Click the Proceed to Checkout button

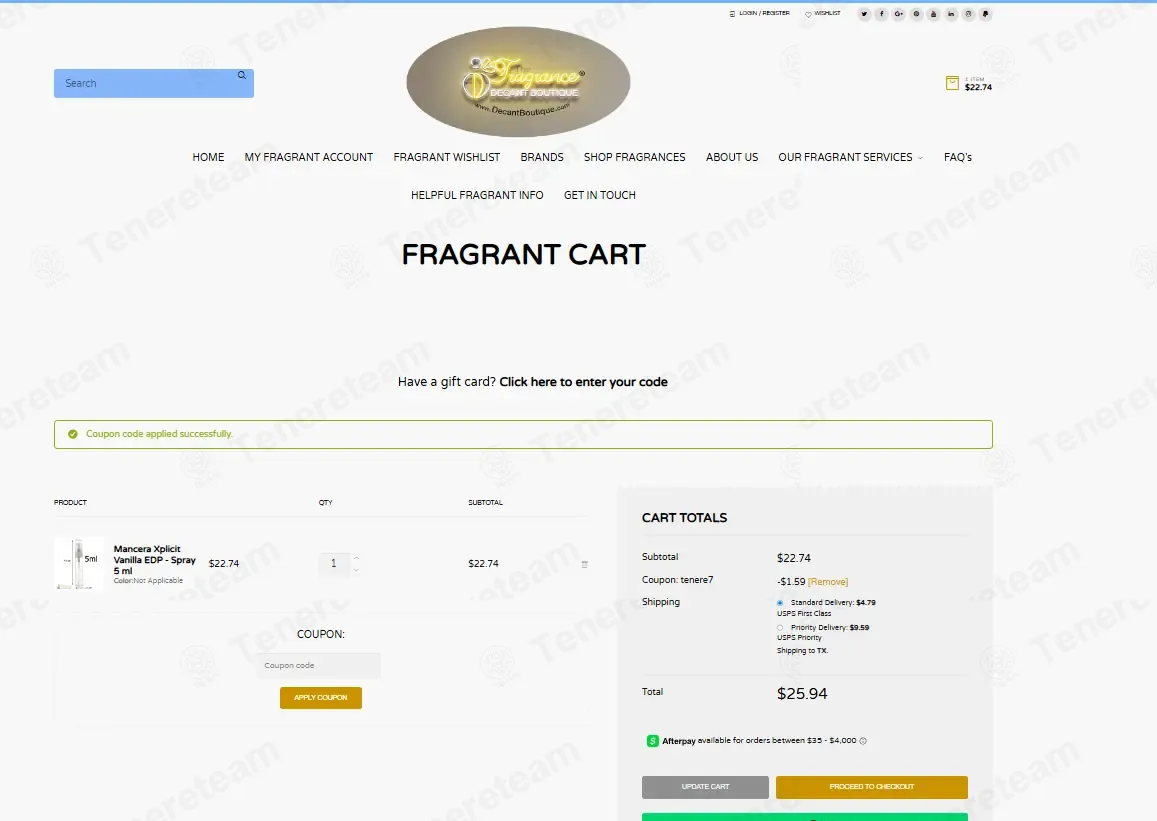coord(871,787)
